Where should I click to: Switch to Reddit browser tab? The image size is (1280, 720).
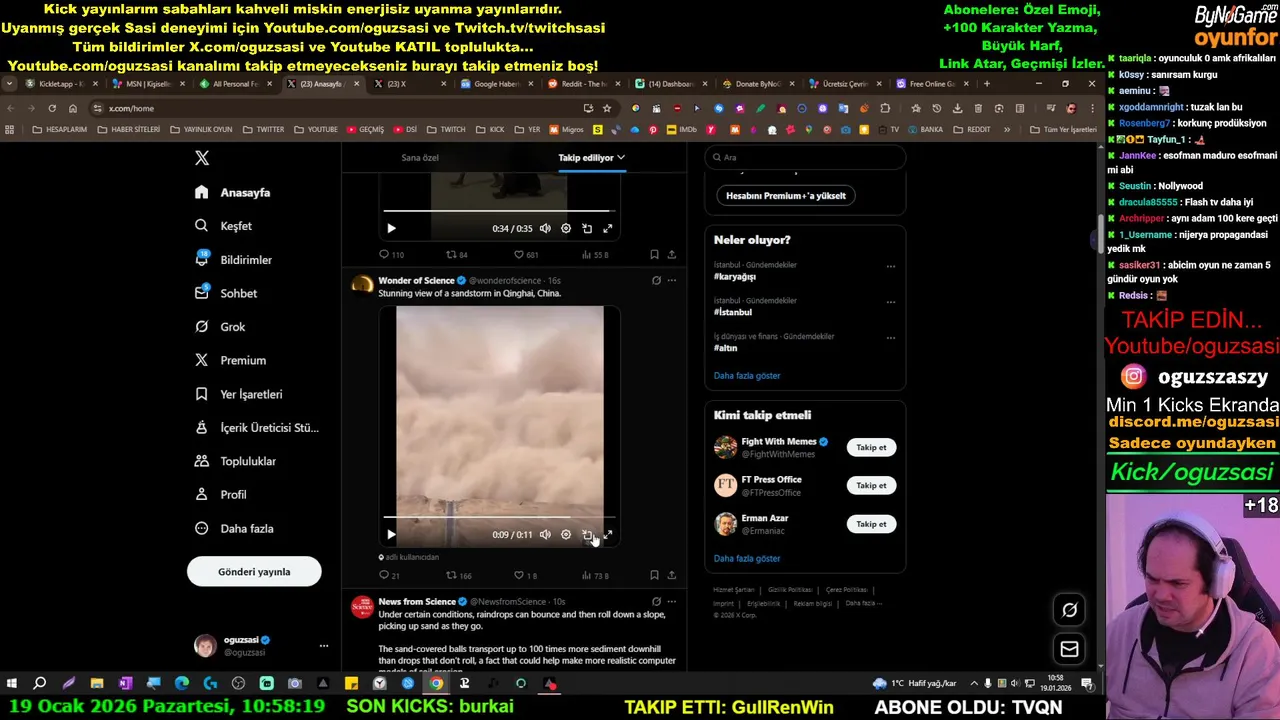[x=585, y=84]
